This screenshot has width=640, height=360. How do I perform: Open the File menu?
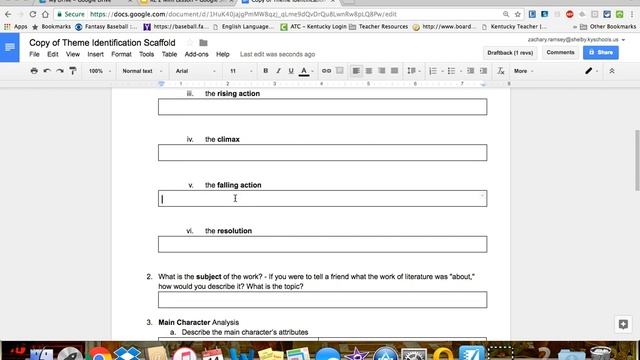pyautogui.click(x=34, y=54)
